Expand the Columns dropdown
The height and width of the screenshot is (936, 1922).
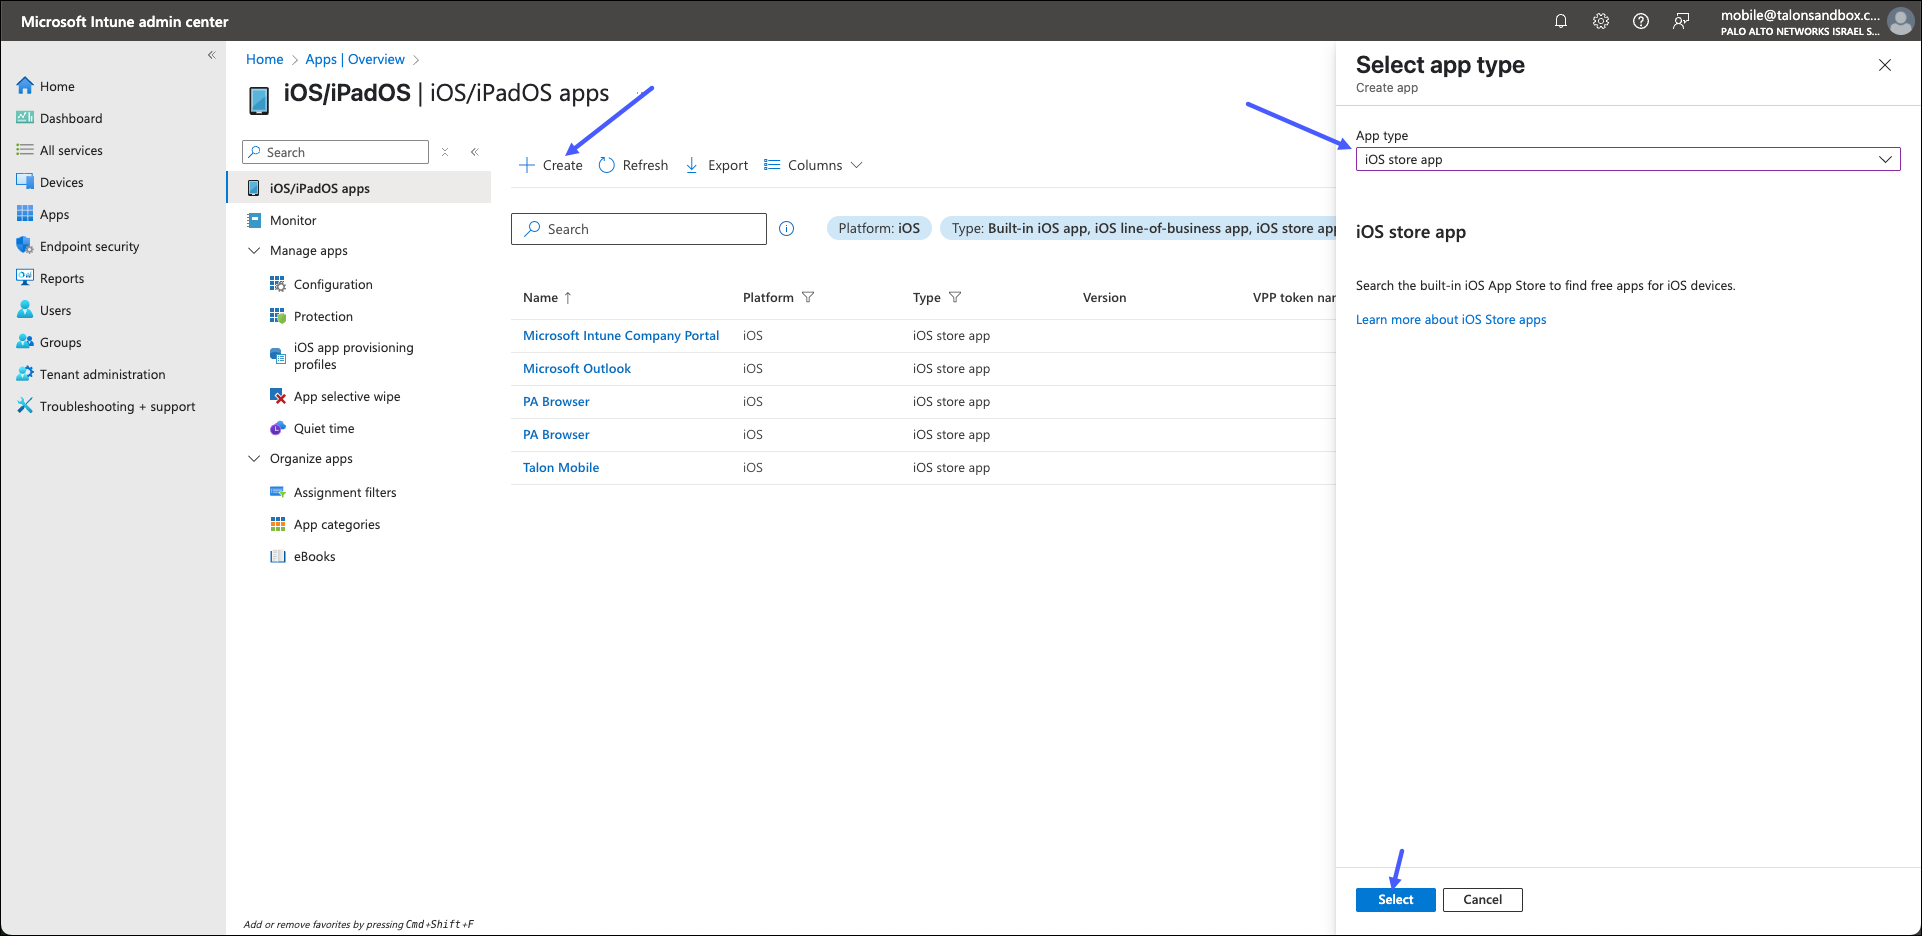click(813, 165)
